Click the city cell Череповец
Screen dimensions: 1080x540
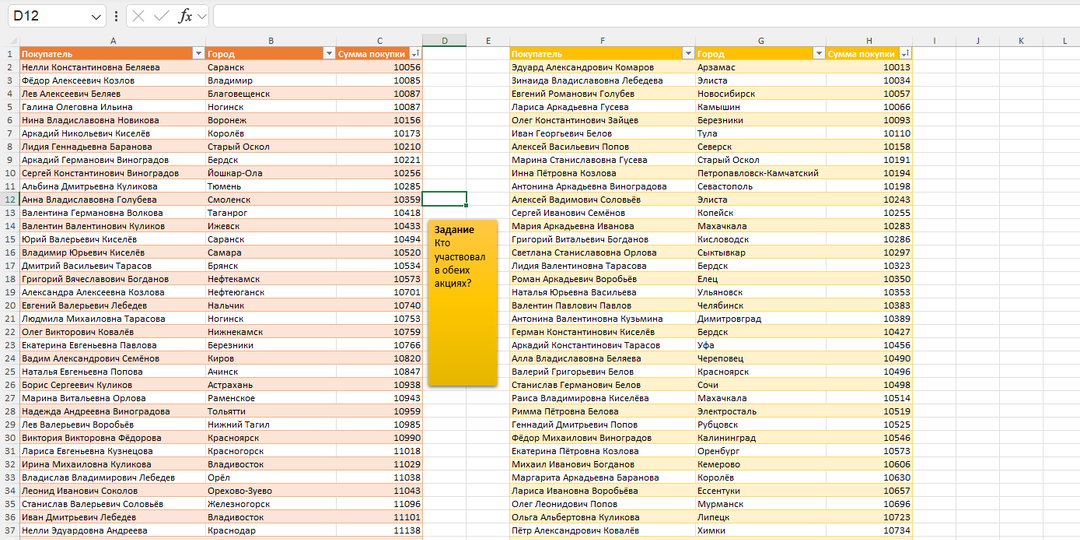[761, 358]
